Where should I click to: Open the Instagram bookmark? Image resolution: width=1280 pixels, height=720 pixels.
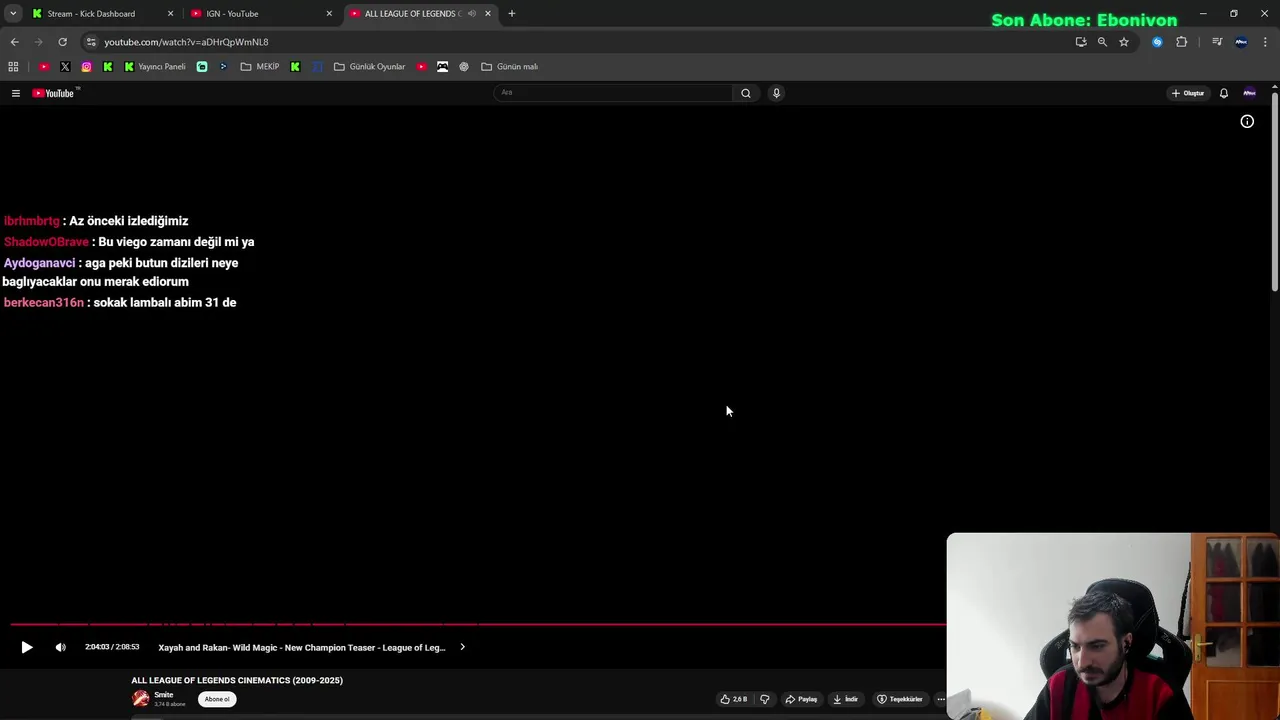pyautogui.click(x=87, y=67)
